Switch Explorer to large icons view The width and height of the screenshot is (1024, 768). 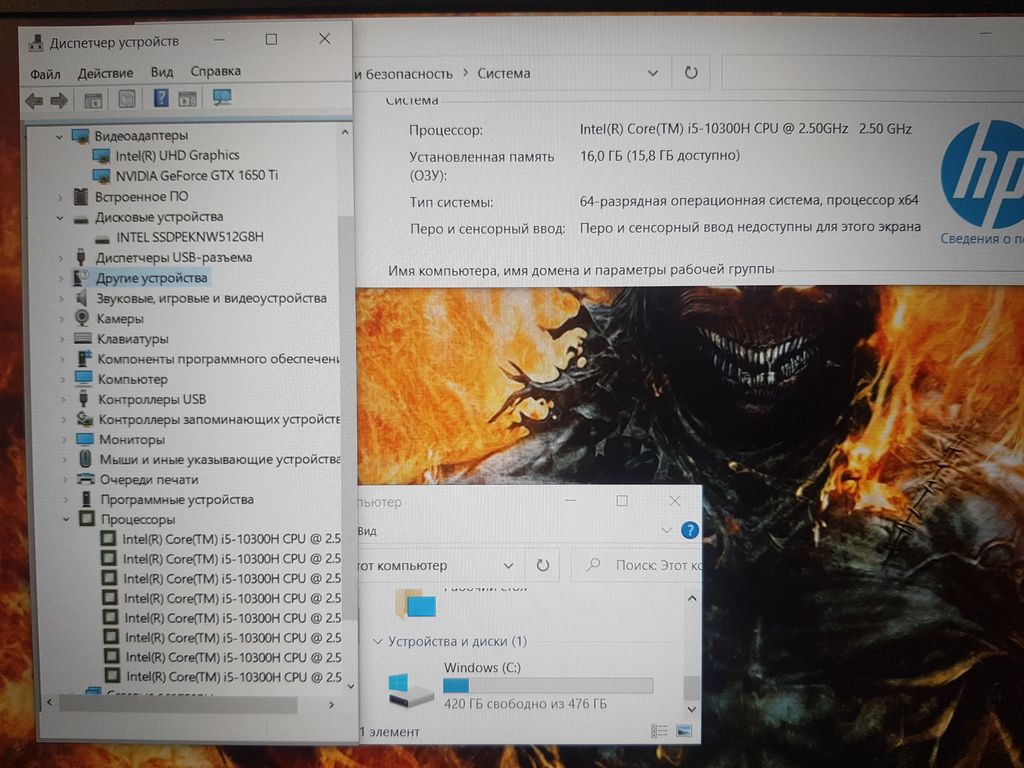pos(684,731)
